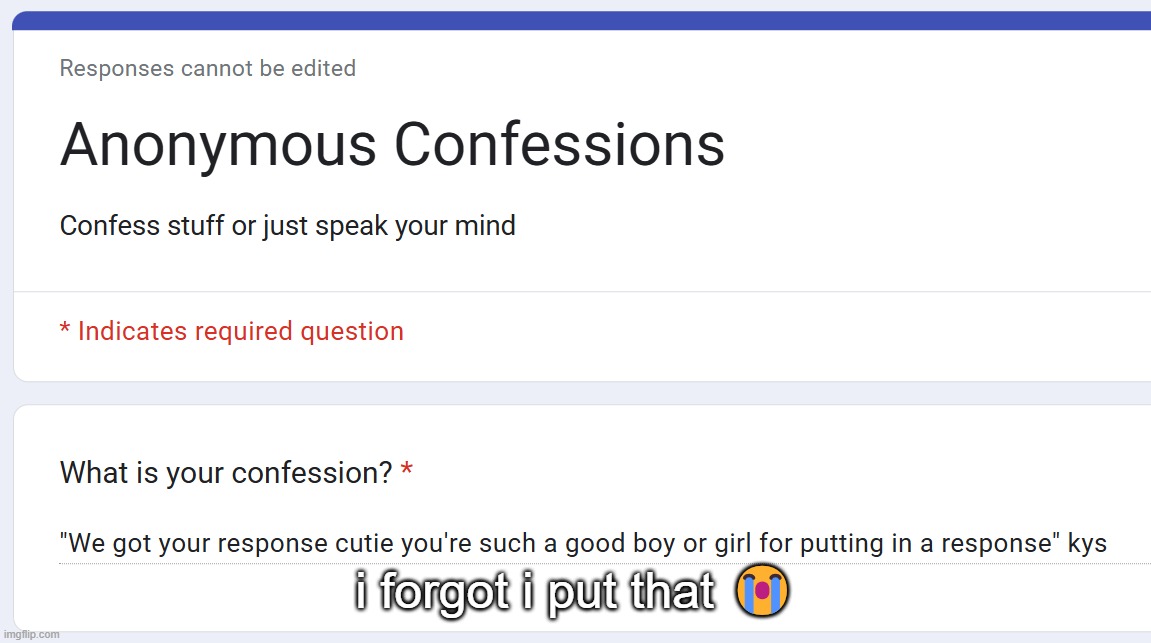Click the imgflip.com watermark link
The image size is (1151, 643).
pos(32,634)
